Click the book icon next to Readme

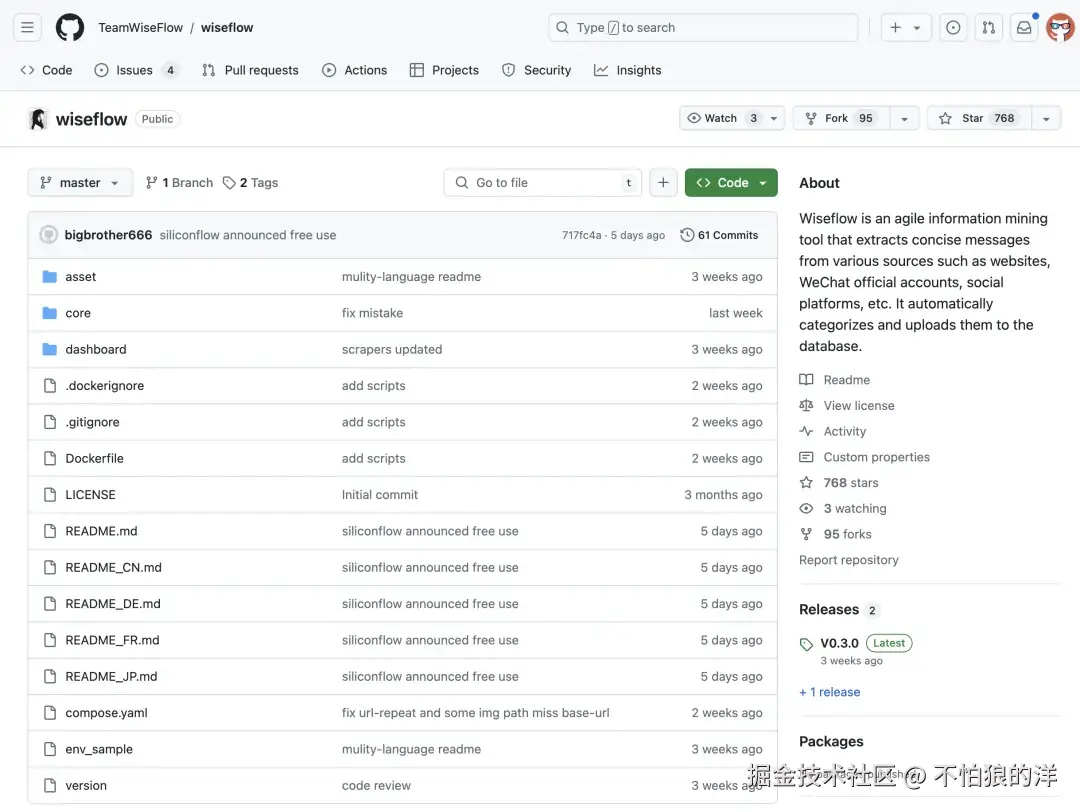click(x=806, y=379)
